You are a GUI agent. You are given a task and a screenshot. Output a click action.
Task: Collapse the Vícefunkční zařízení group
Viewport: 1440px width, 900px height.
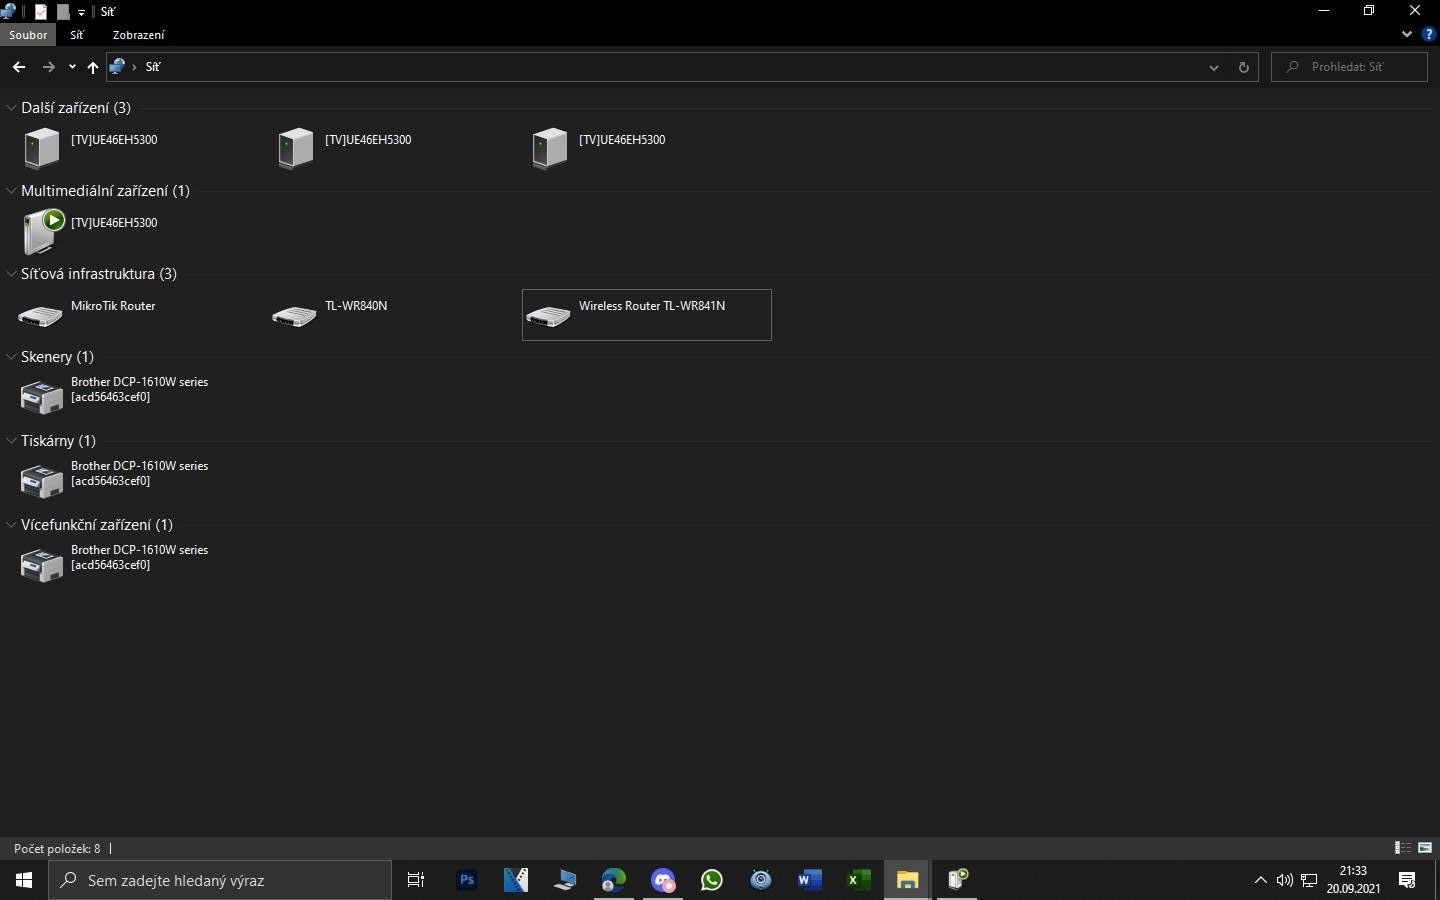[11, 524]
